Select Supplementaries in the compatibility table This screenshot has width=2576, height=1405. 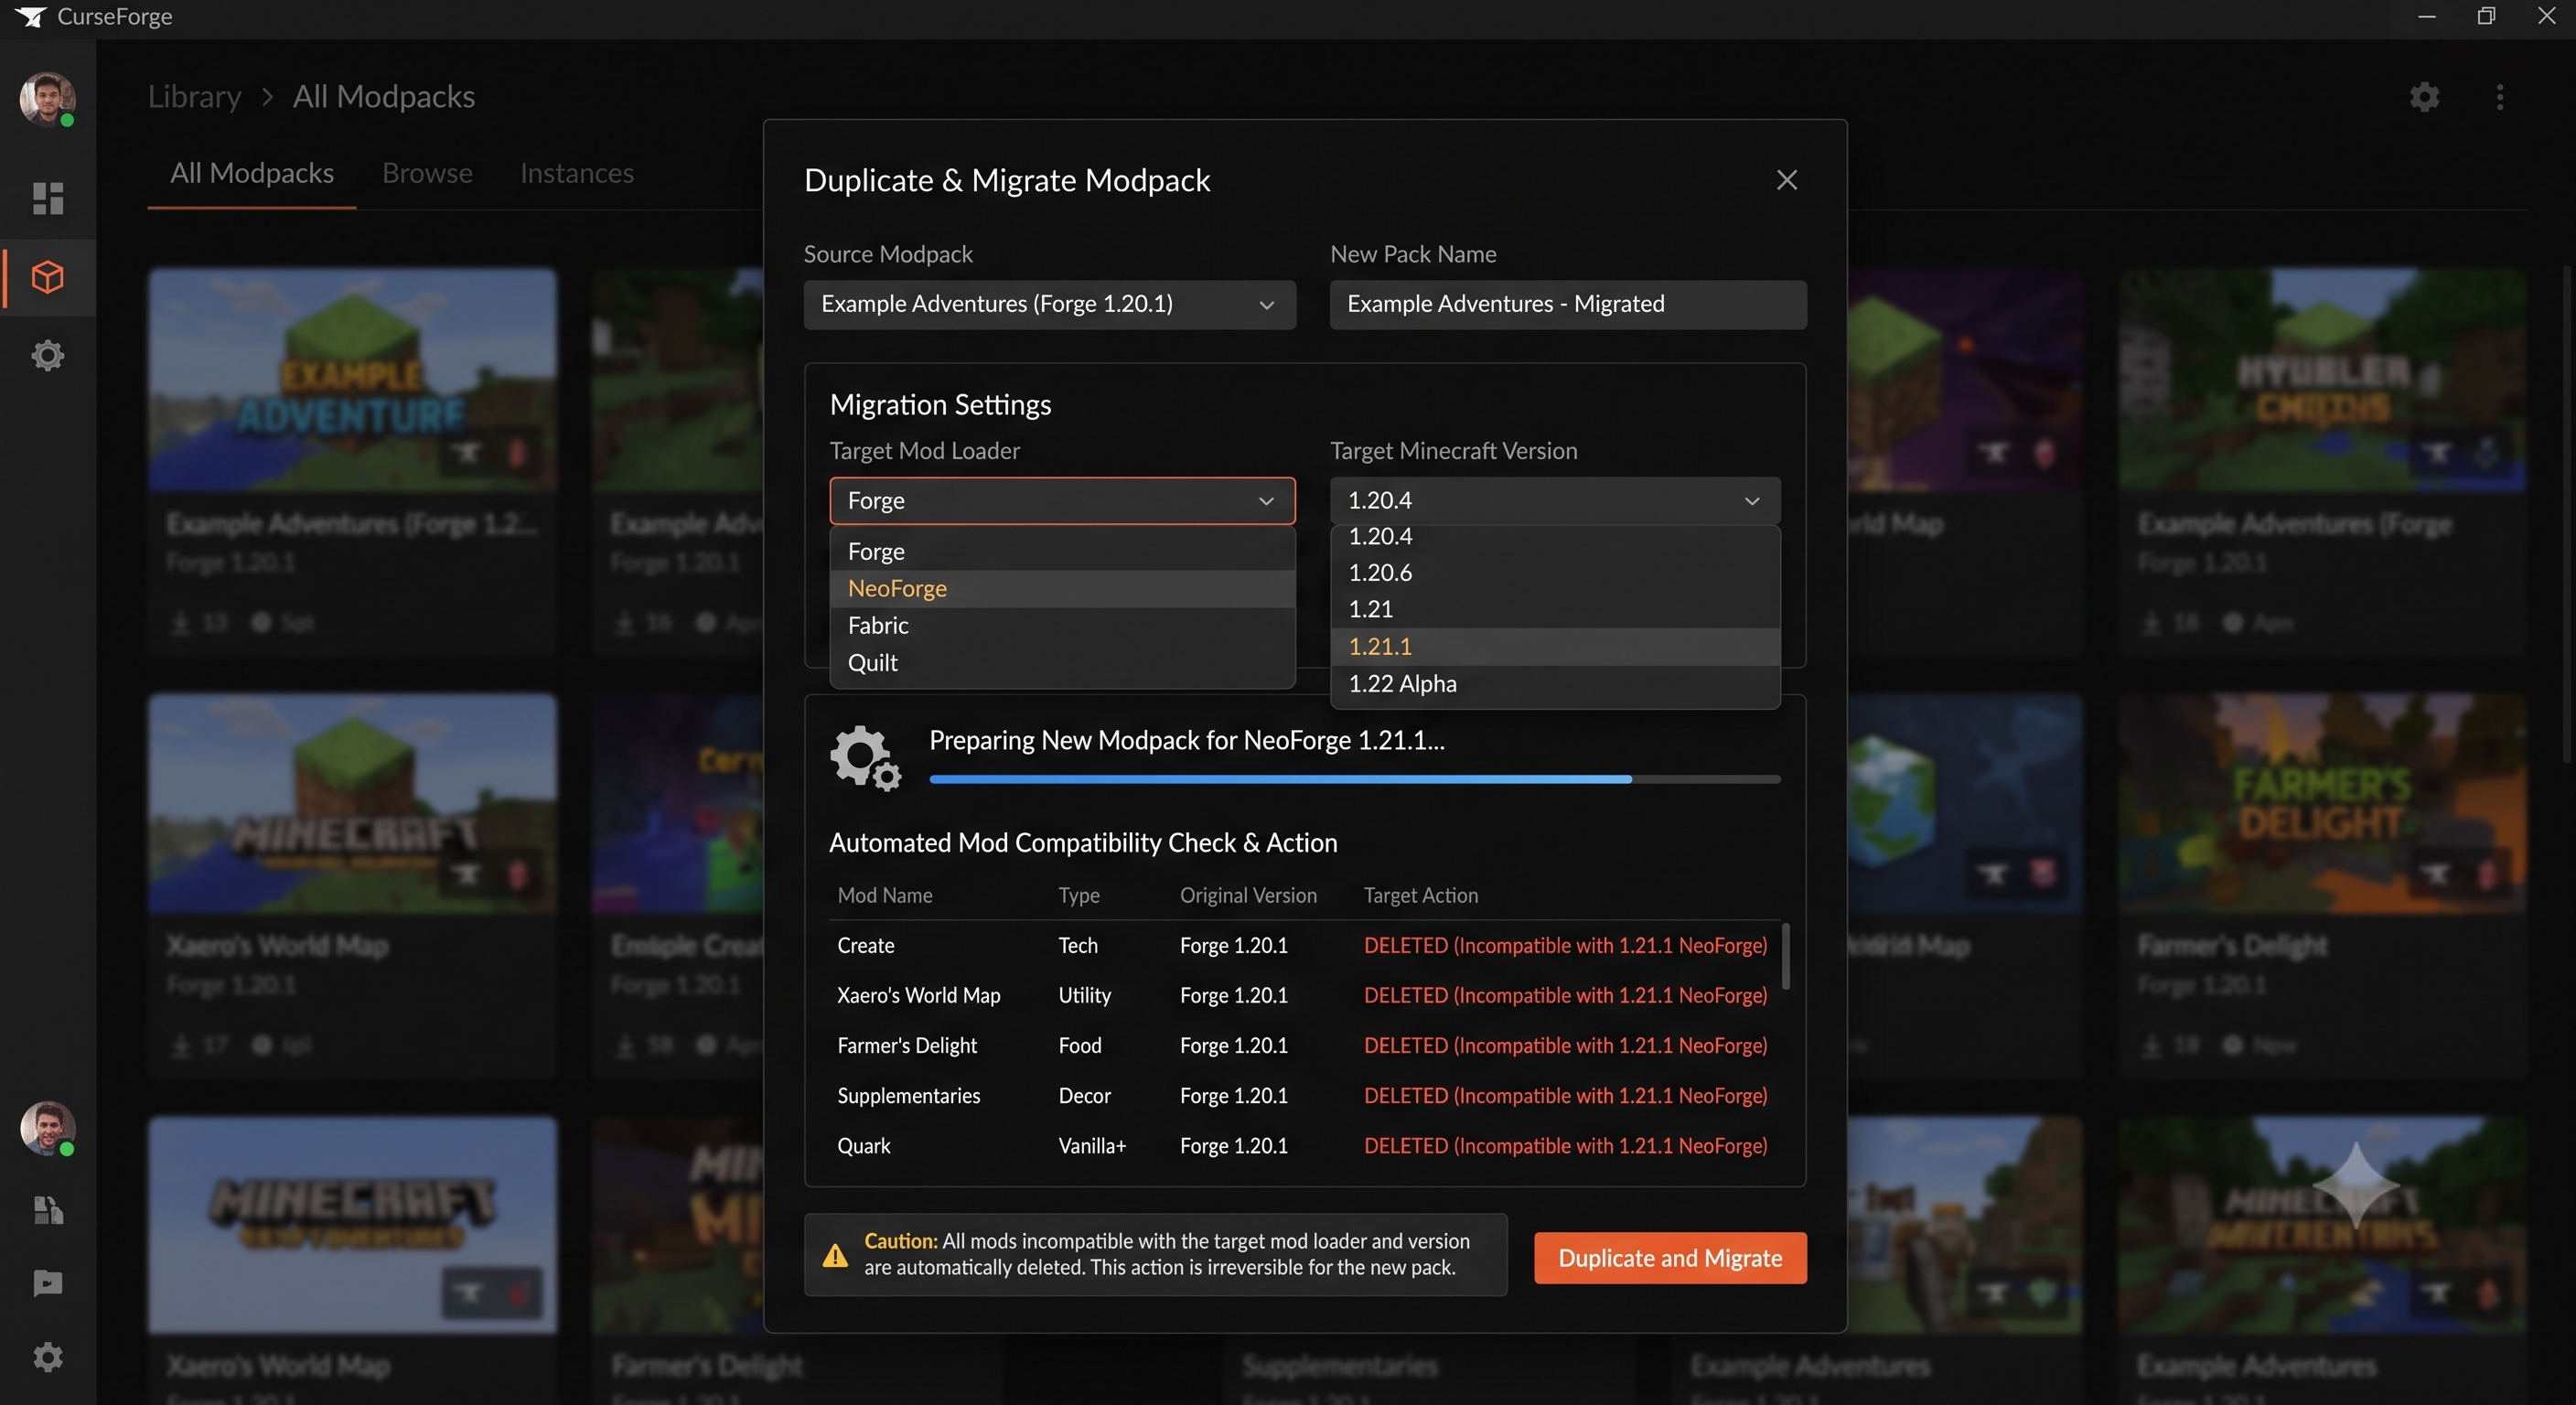tap(909, 1096)
